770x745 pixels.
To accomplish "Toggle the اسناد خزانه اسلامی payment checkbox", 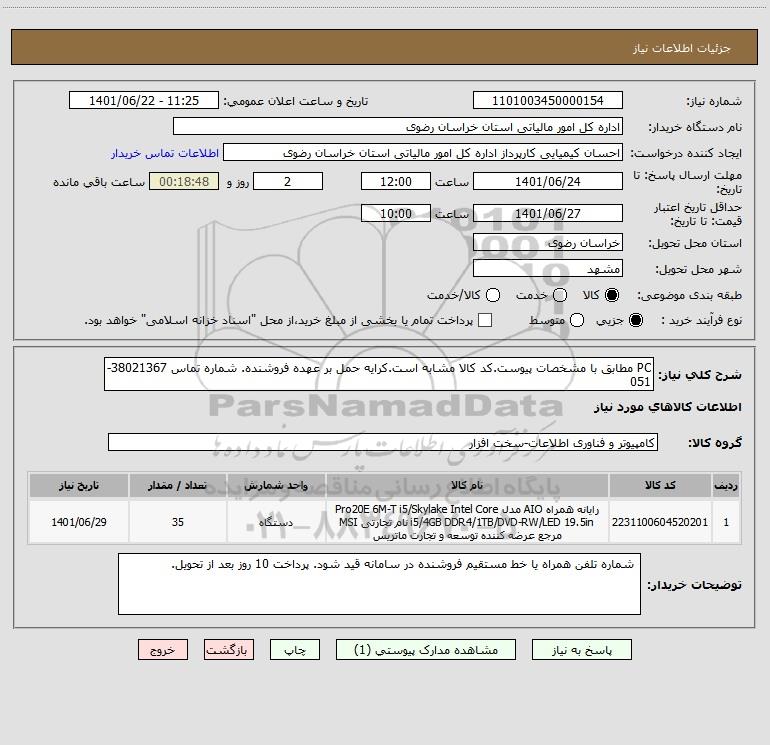I will click(x=485, y=320).
